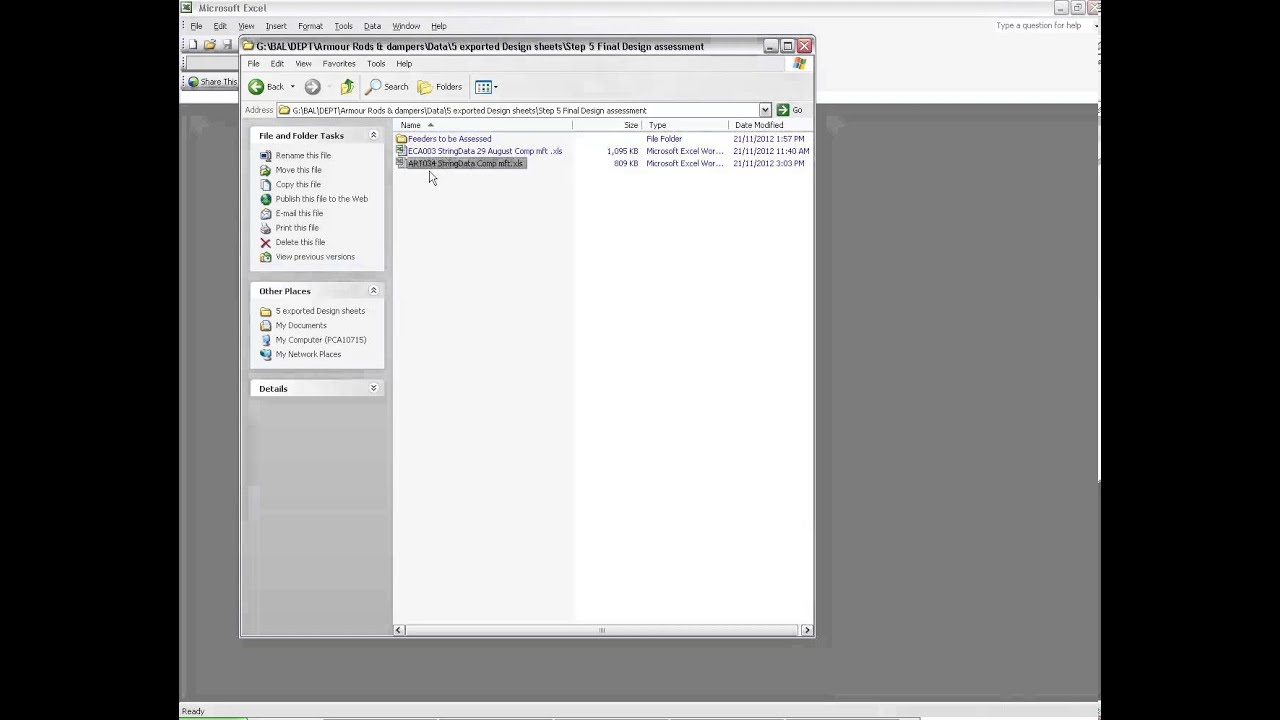
Task: Expand the Address bar dropdown arrow
Action: click(765, 110)
